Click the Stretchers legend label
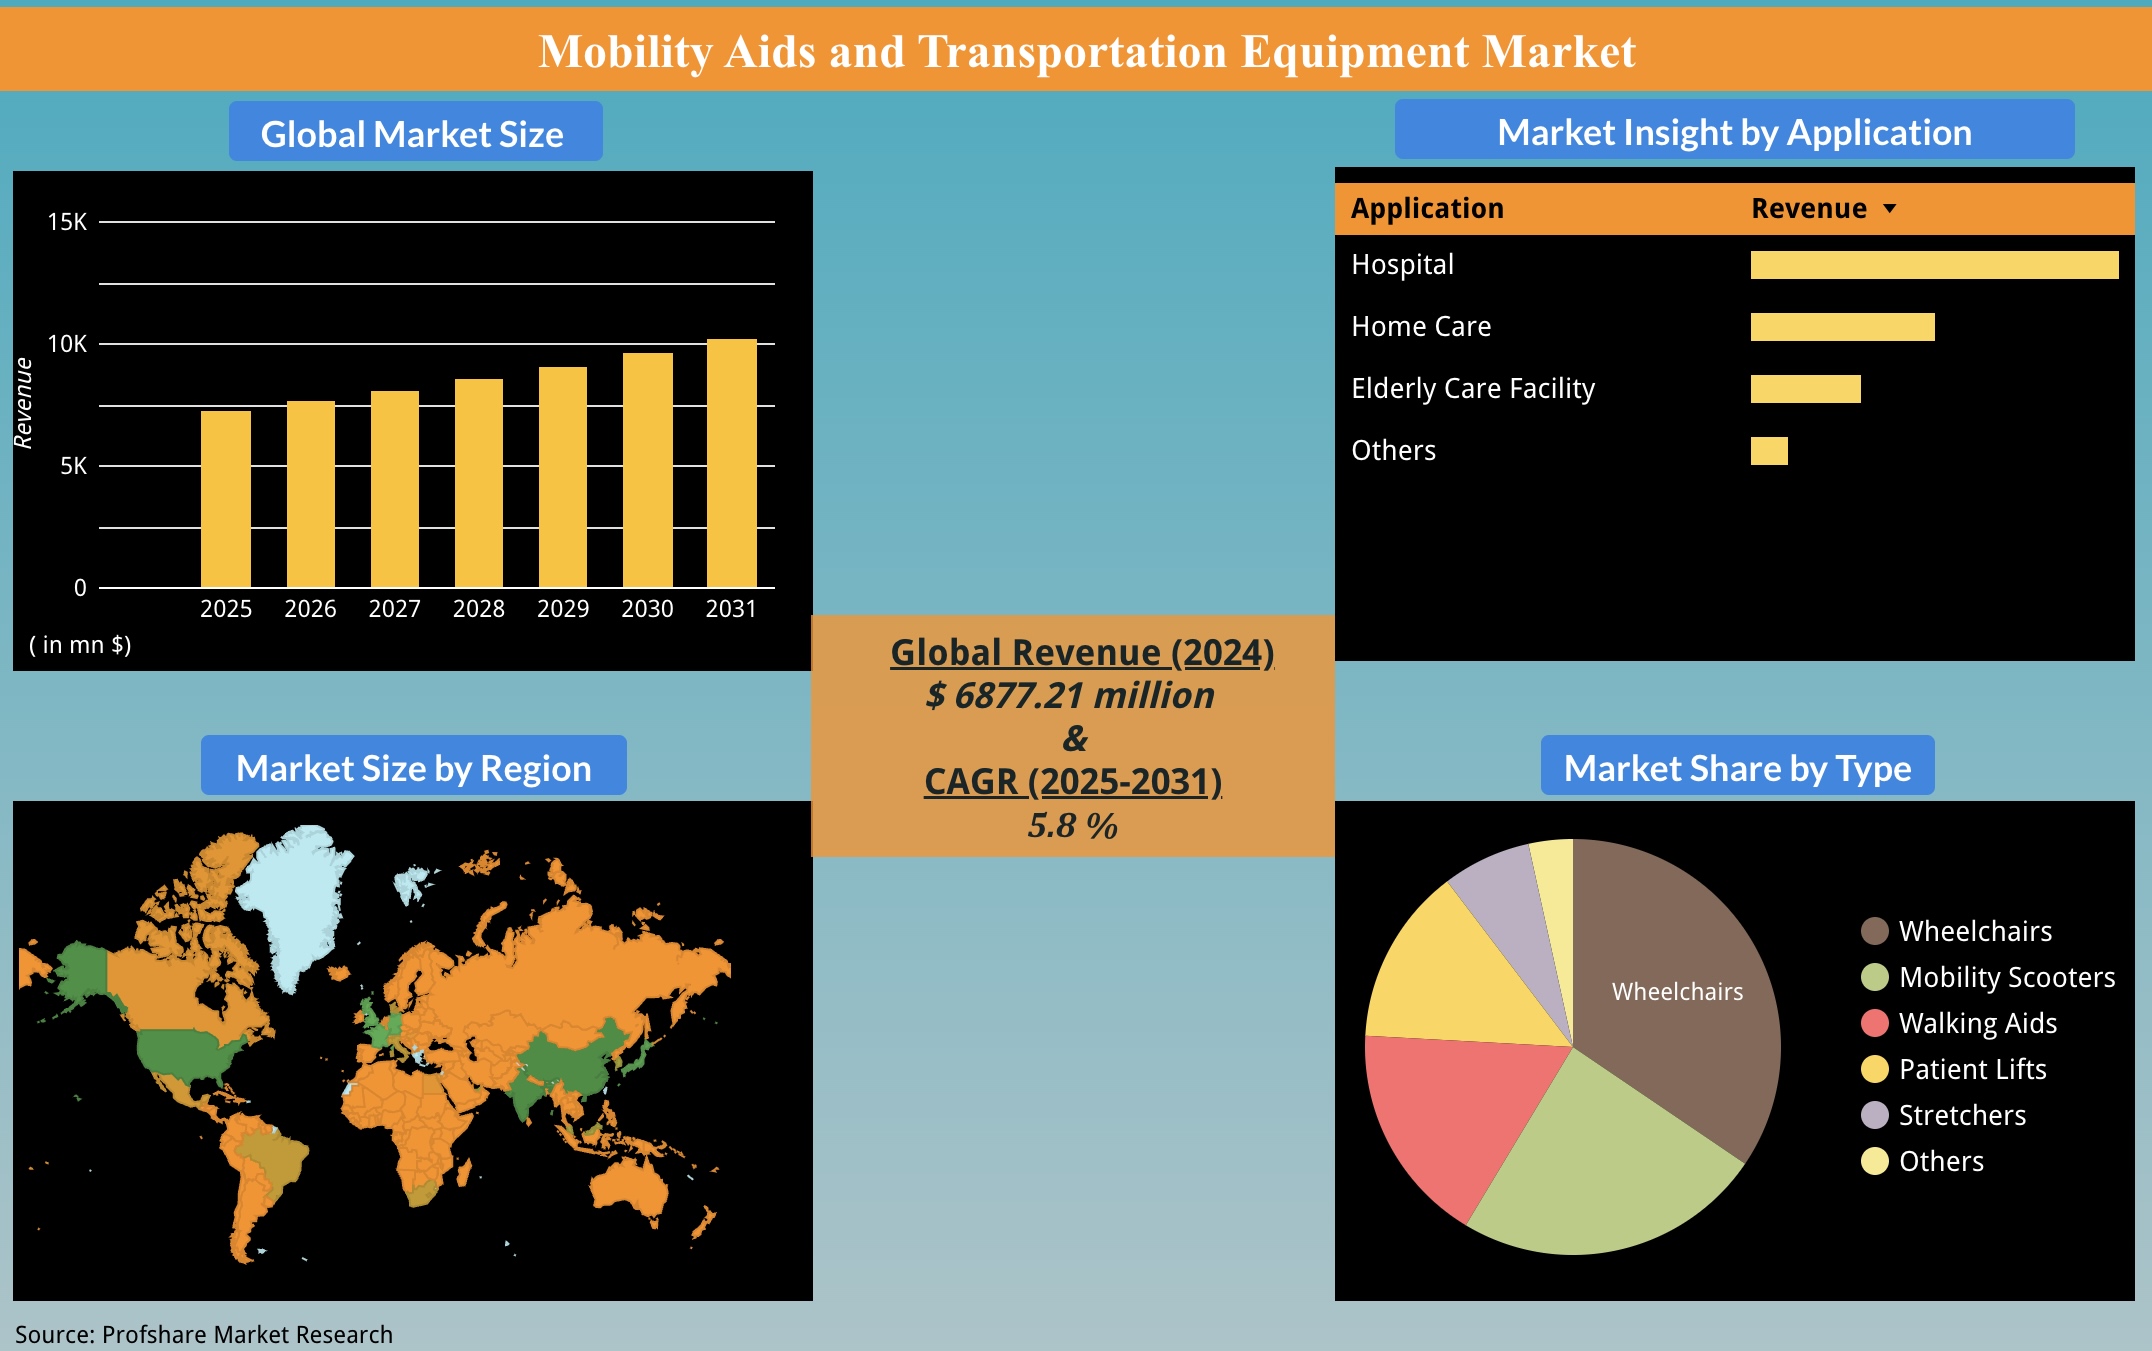Screen dimensions: 2152x1351 pos(1962,1115)
